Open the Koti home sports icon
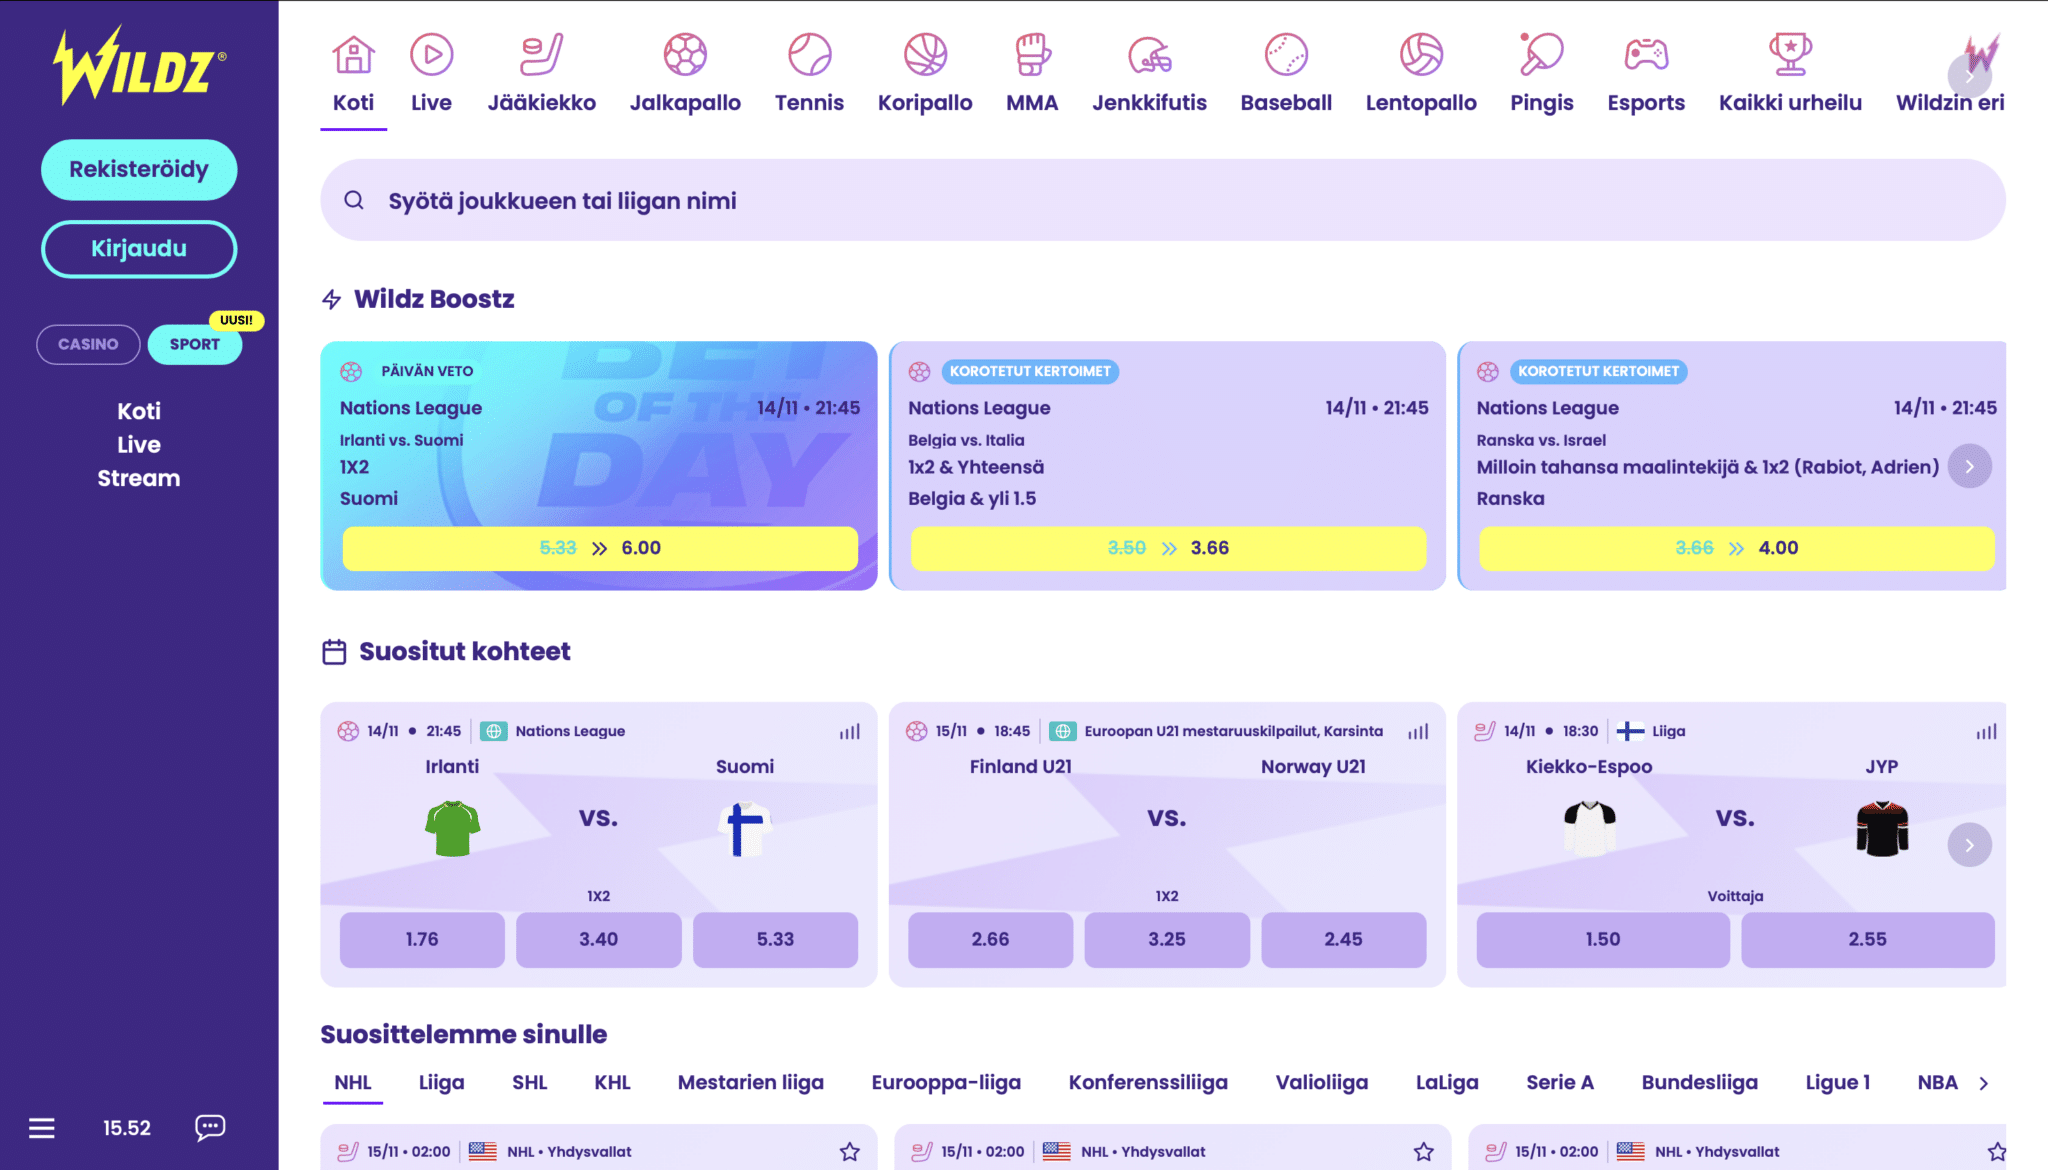The height and width of the screenshot is (1170, 2048). (353, 55)
